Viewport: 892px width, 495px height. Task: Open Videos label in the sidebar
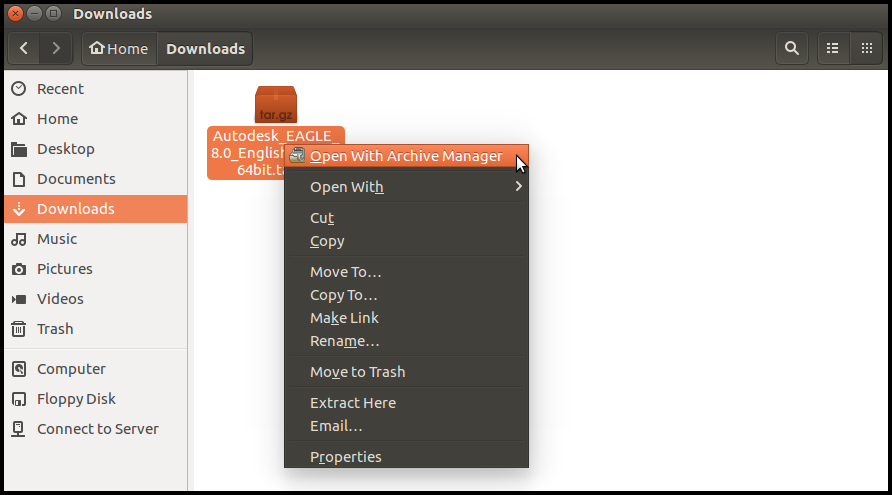60,299
